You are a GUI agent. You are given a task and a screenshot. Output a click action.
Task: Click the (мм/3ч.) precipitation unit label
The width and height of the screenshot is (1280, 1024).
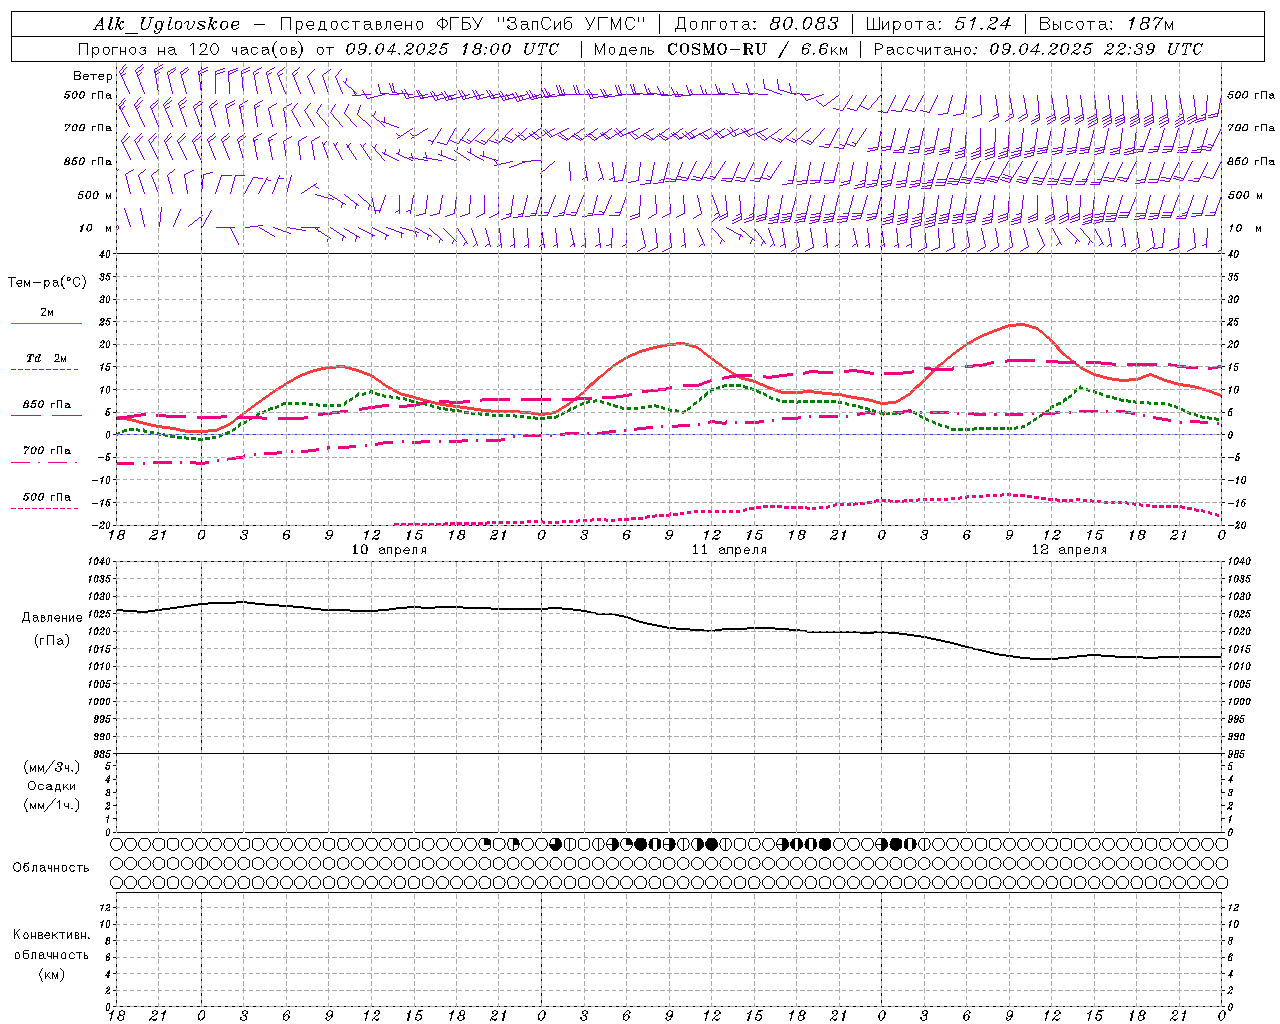(52, 767)
